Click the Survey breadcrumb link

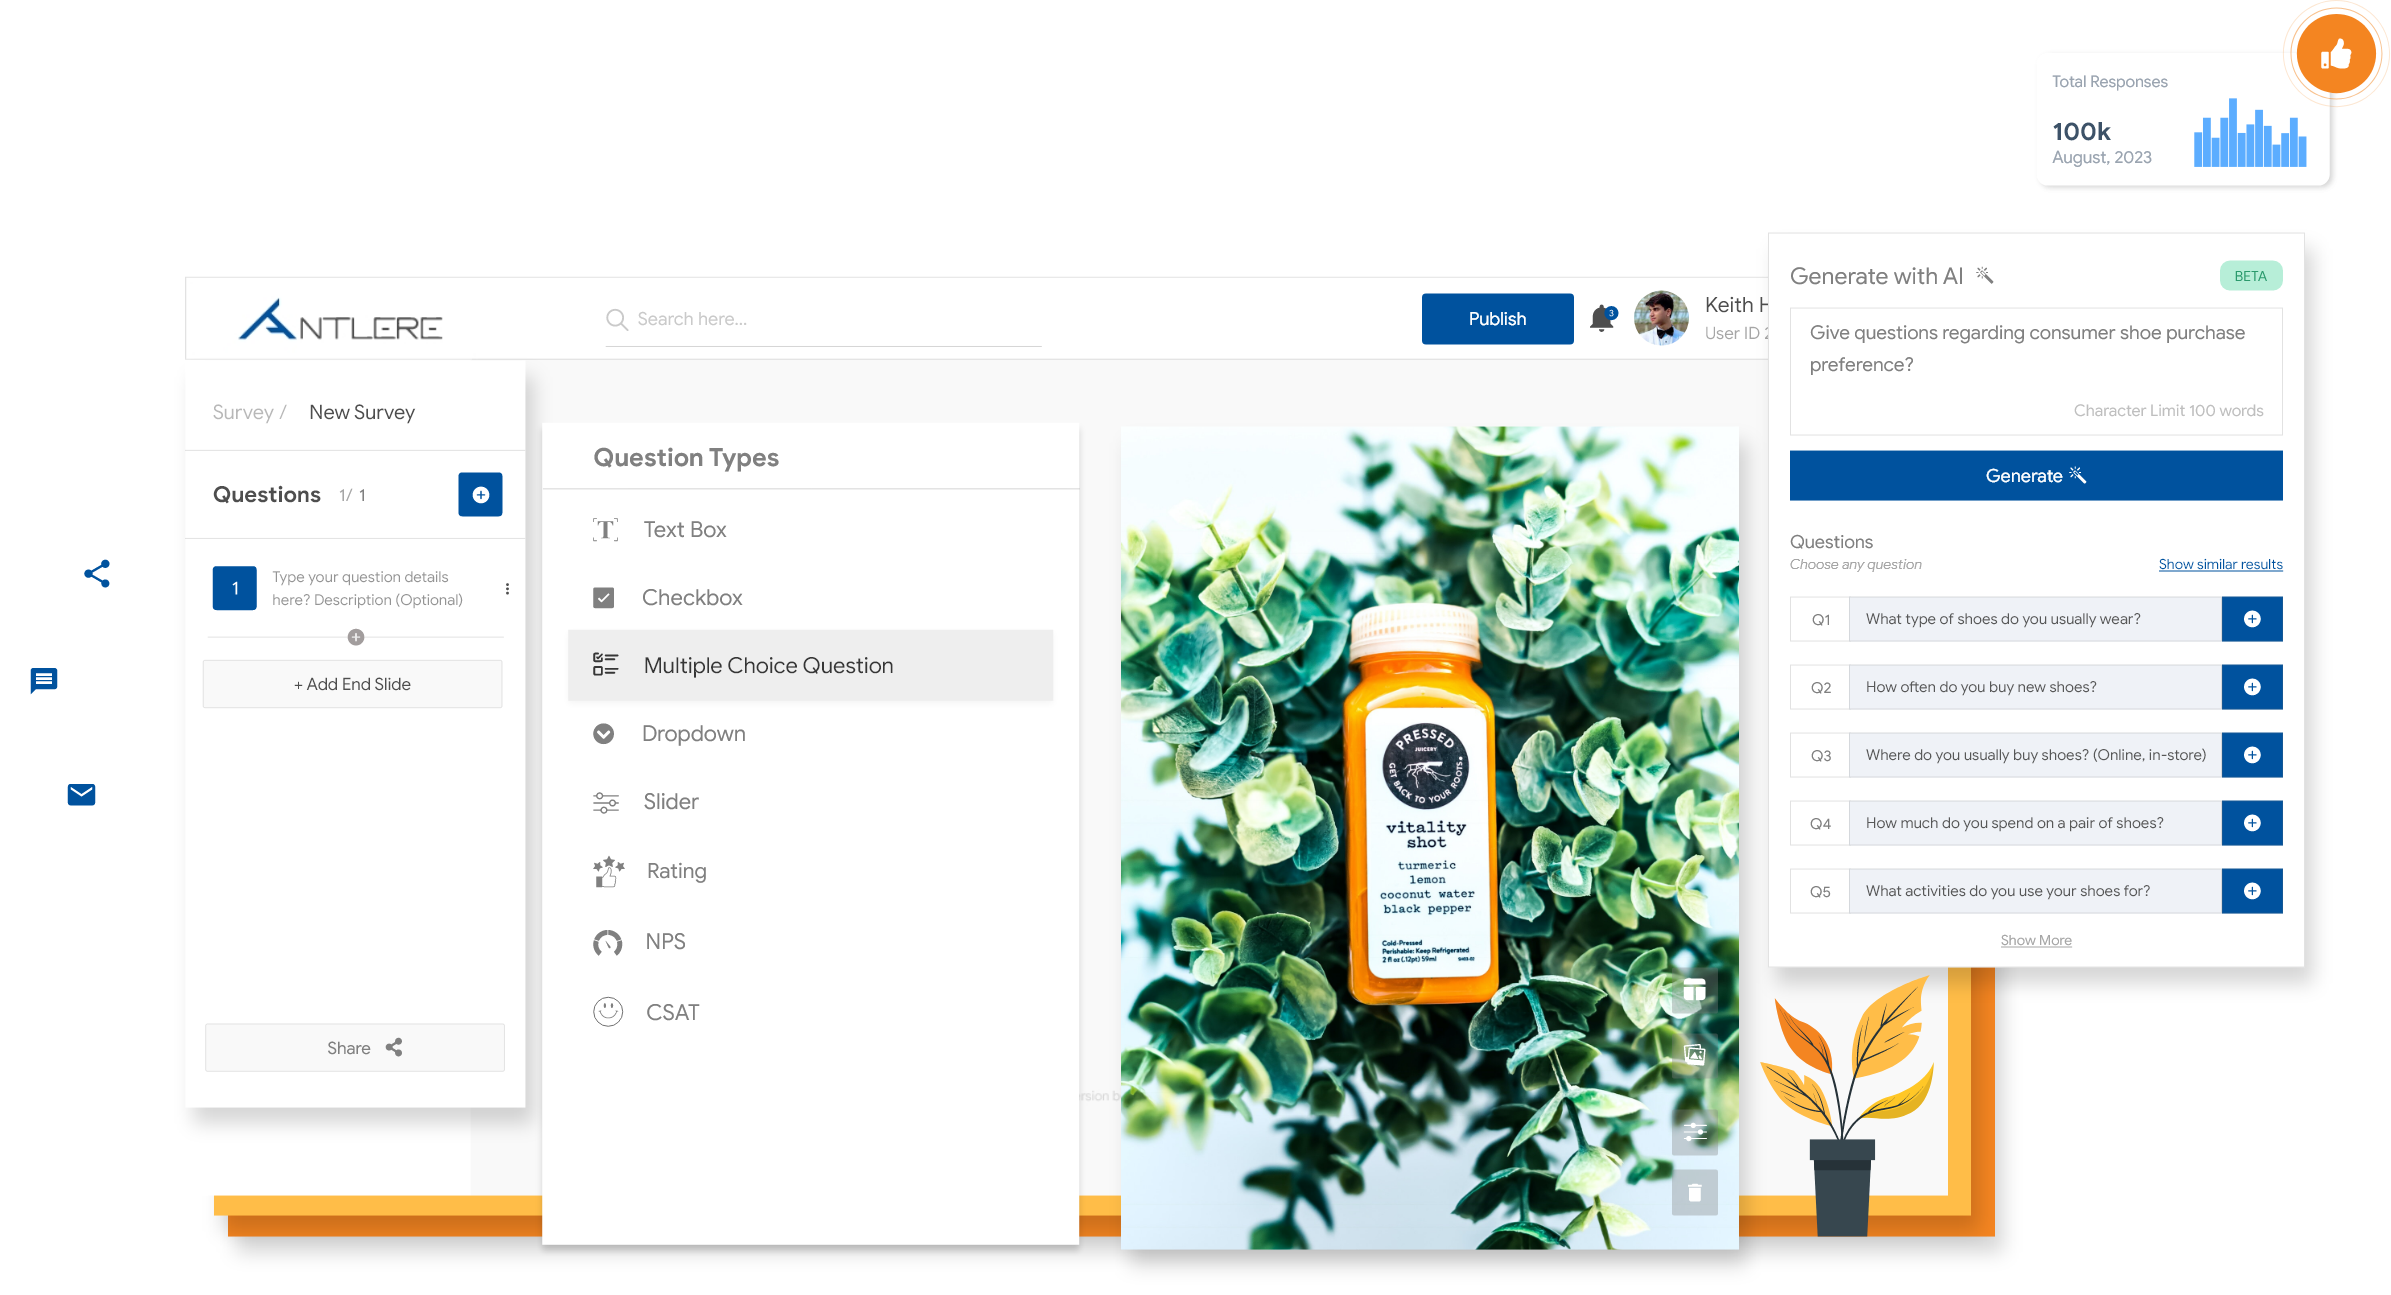(243, 412)
